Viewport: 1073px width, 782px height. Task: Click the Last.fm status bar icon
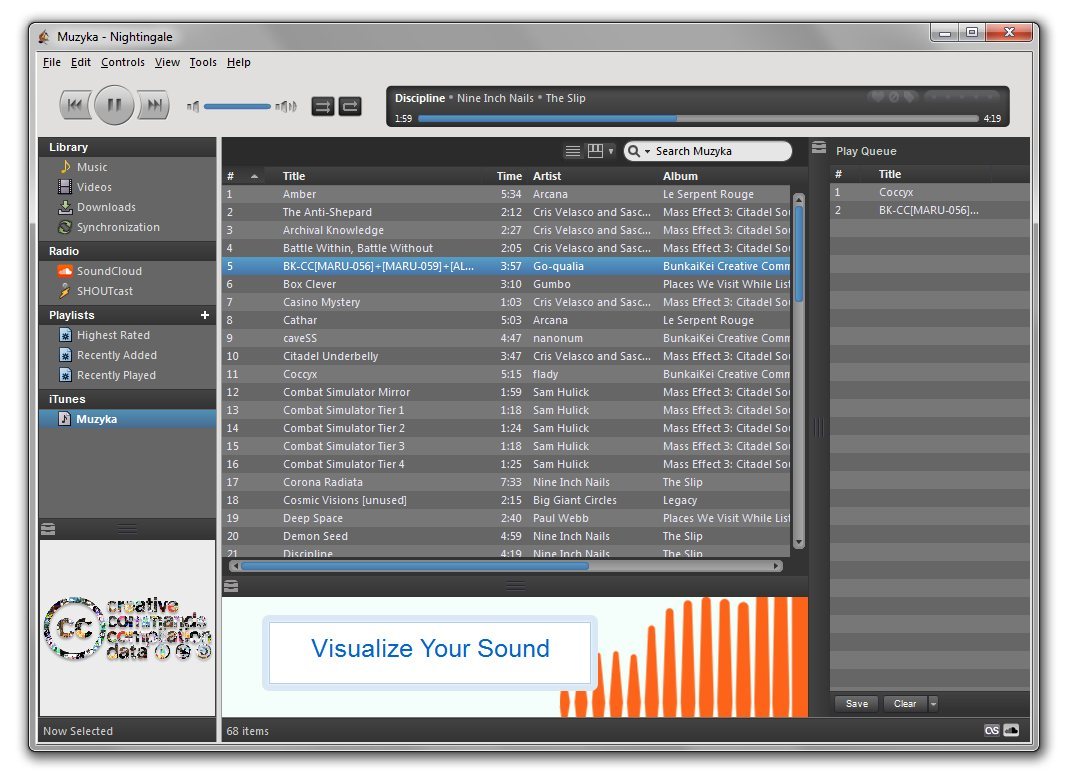pos(992,731)
